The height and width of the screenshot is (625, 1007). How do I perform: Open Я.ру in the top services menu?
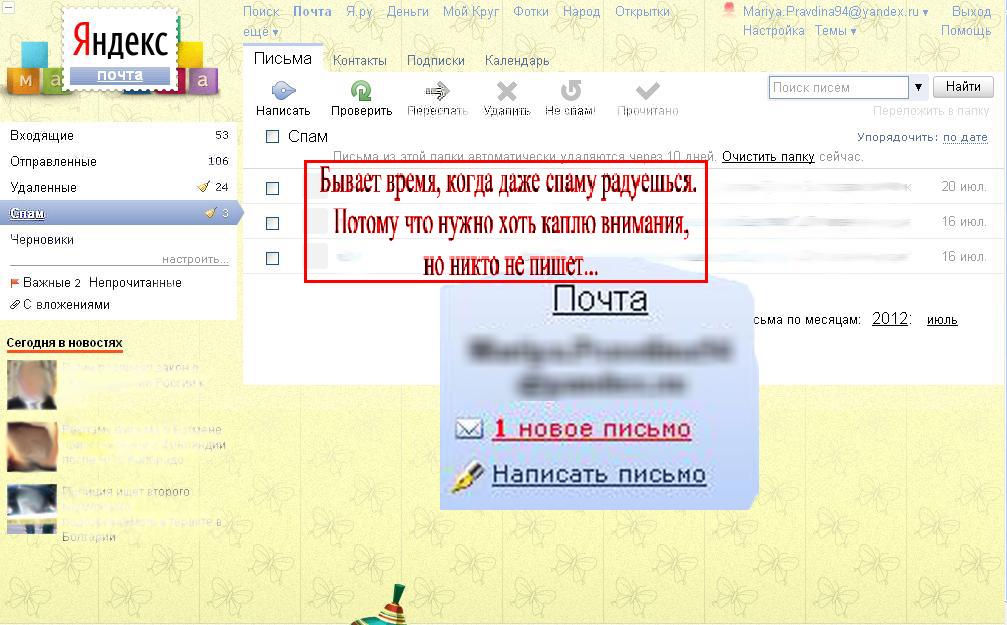coord(359,12)
